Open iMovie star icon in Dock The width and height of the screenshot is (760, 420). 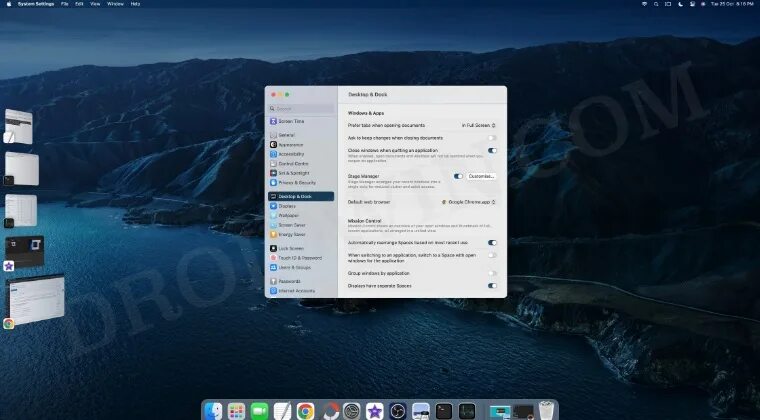(x=375, y=411)
